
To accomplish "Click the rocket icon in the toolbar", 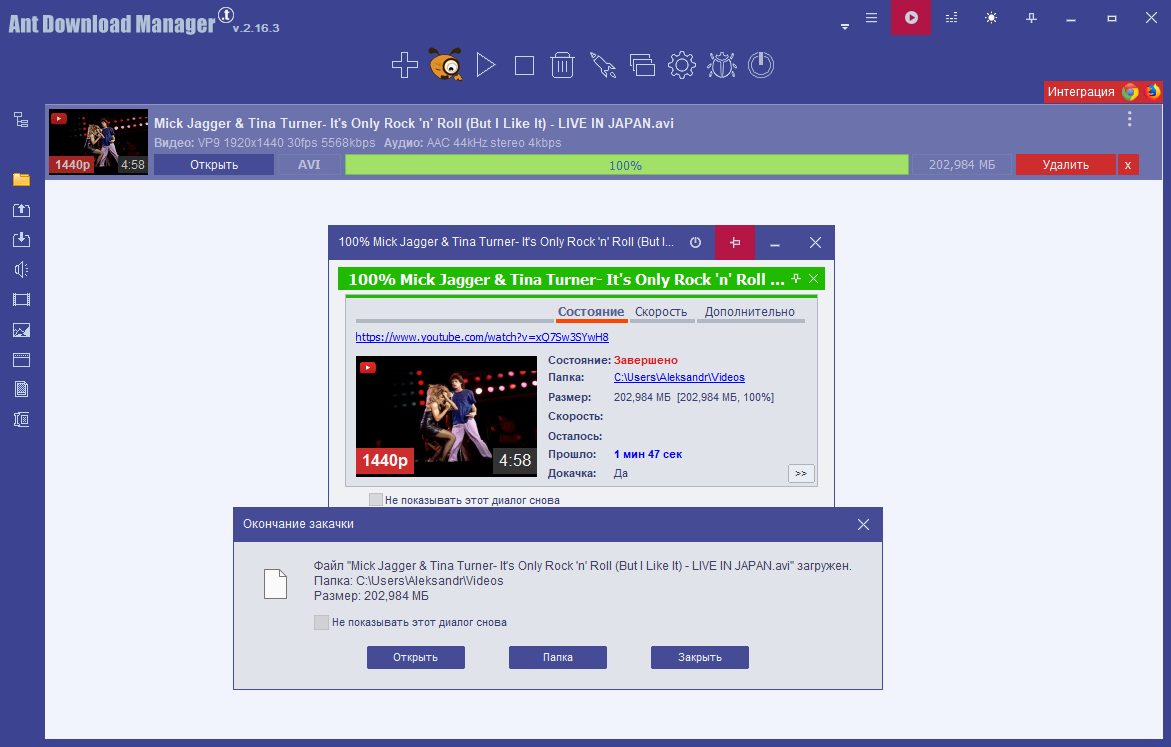I will 601,66.
